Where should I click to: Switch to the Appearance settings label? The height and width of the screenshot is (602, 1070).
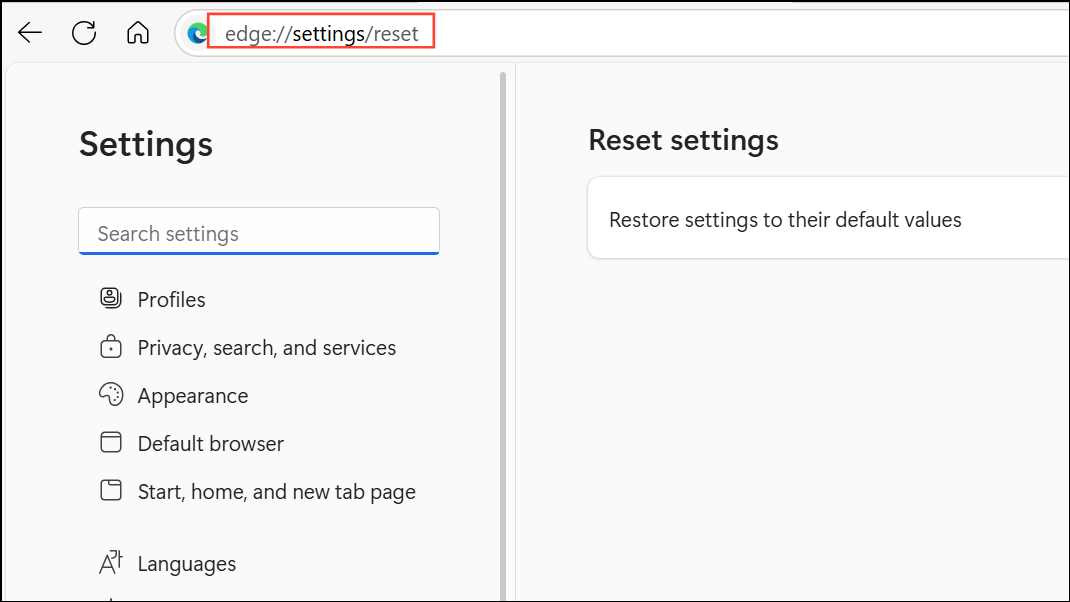pyautogui.click(x=192, y=396)
